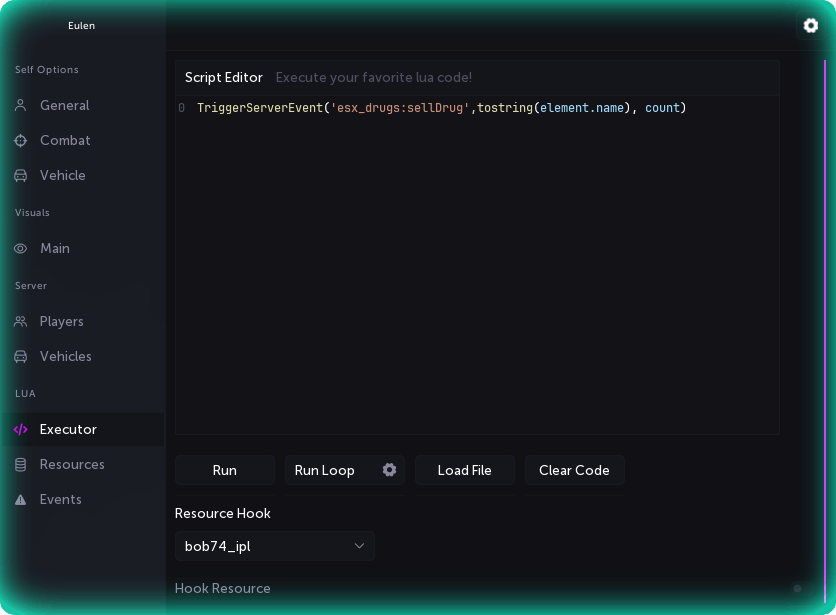The width and height of the screenshot is (836, 615).
Task: Open the settings gear in top-right corner
Action: point(811,26)
